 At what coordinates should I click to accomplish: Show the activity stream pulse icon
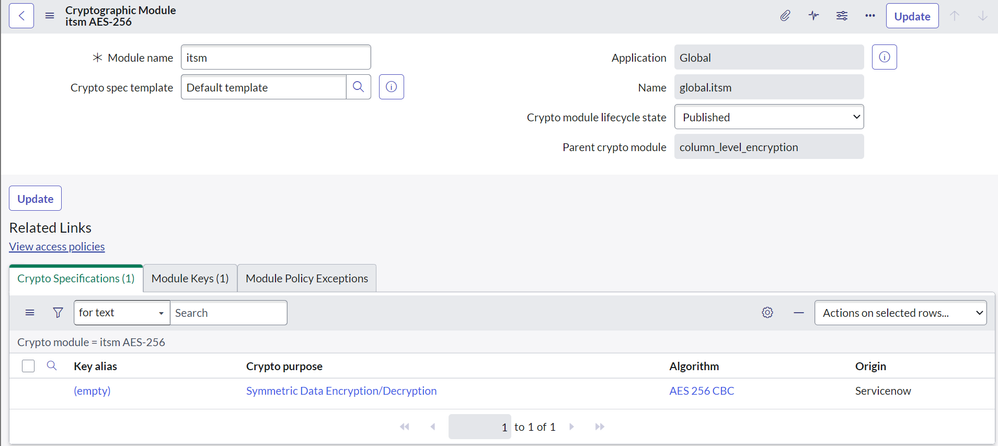coord(813,16)
